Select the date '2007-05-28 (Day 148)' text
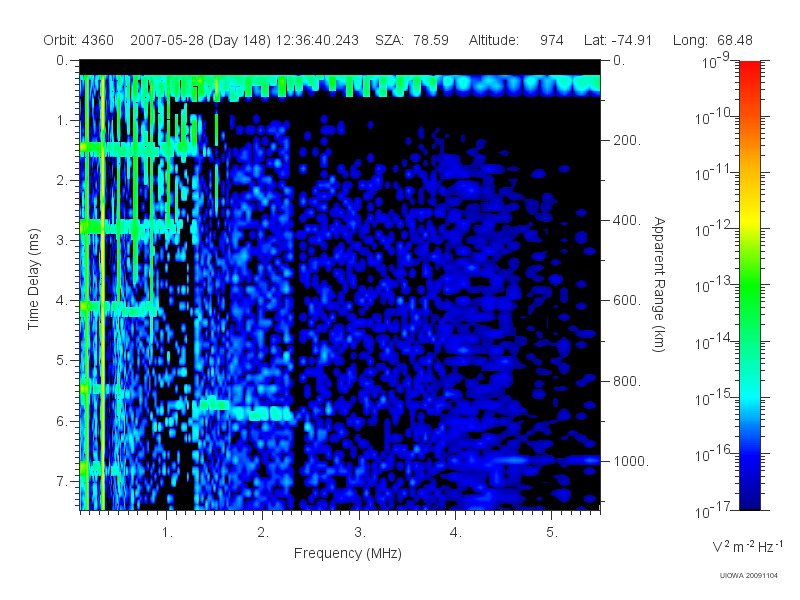Image resolution: width=800 pixels, height=600 pixels. click(201, 40)
